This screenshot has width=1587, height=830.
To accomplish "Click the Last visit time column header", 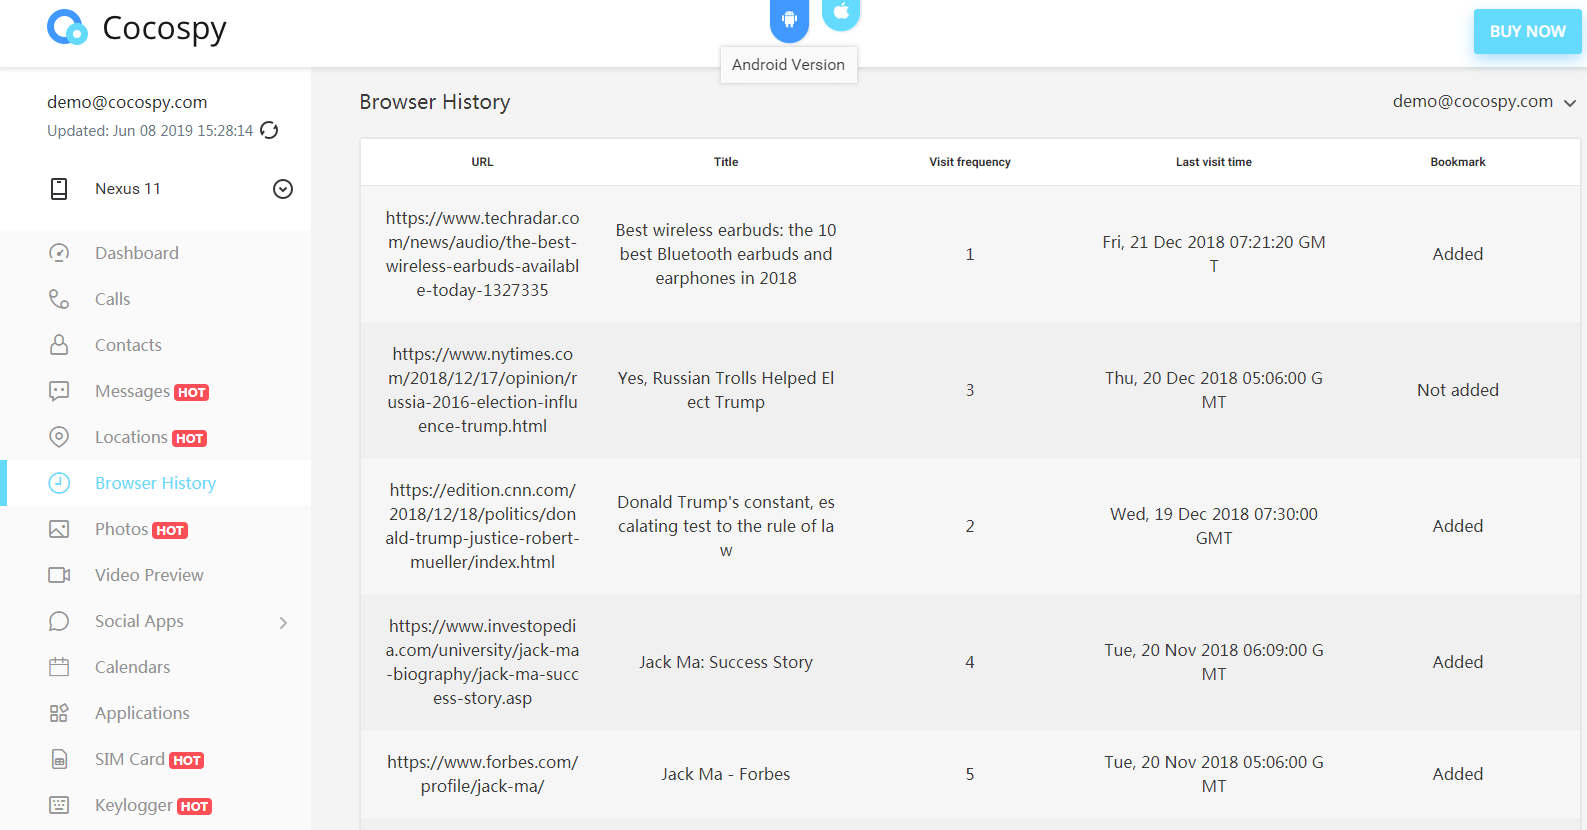I will click(x=1214, y=162).
